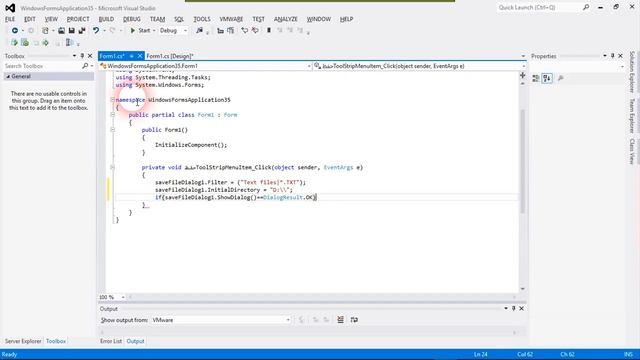640x360 pixels.
Task: Collapse the namespace WindowsFormsApplication35 block
Action: click(112, 100)
